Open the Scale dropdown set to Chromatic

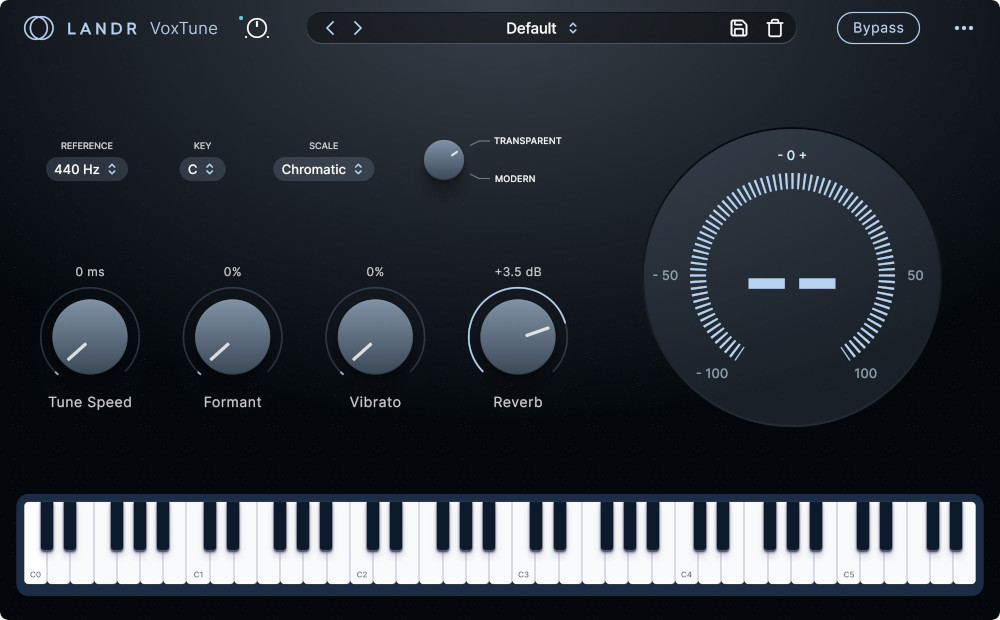pos(323,169)
